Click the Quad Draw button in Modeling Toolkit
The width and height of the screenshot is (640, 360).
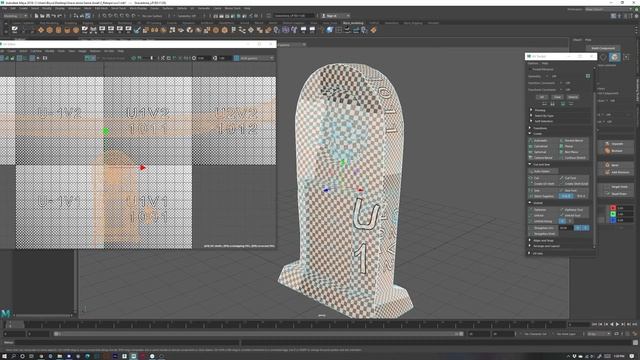[616, 194]
